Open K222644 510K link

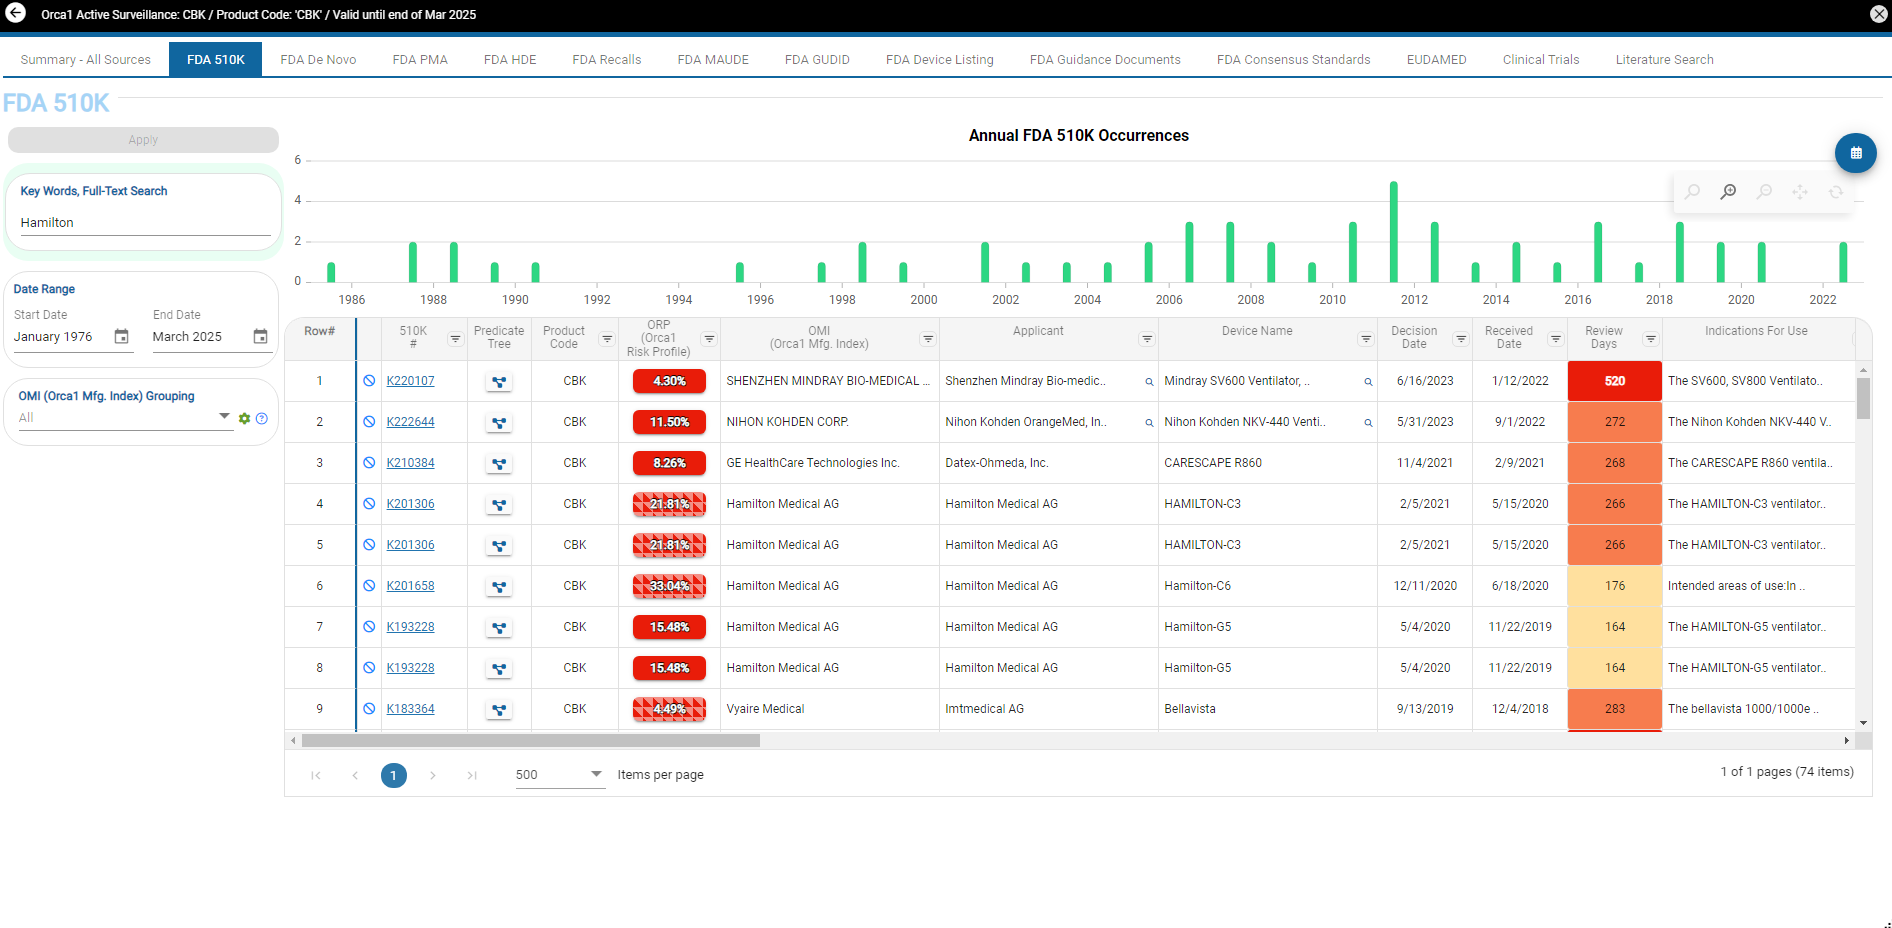(410, 422)
